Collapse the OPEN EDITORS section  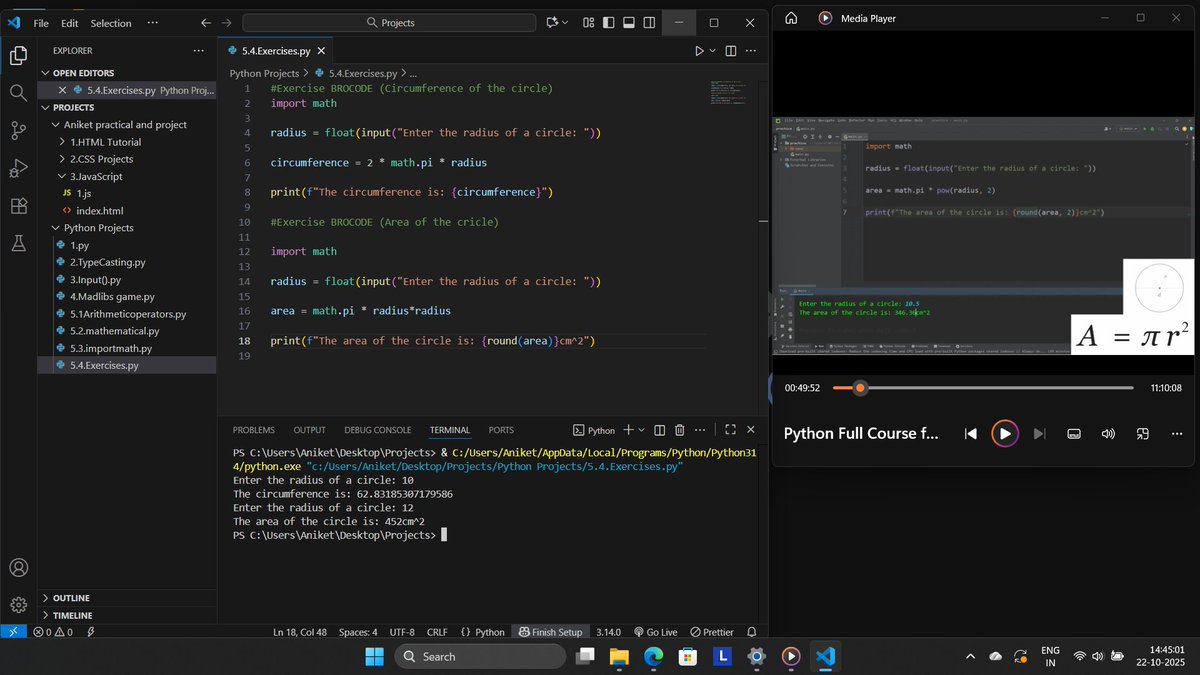(45, 73)
